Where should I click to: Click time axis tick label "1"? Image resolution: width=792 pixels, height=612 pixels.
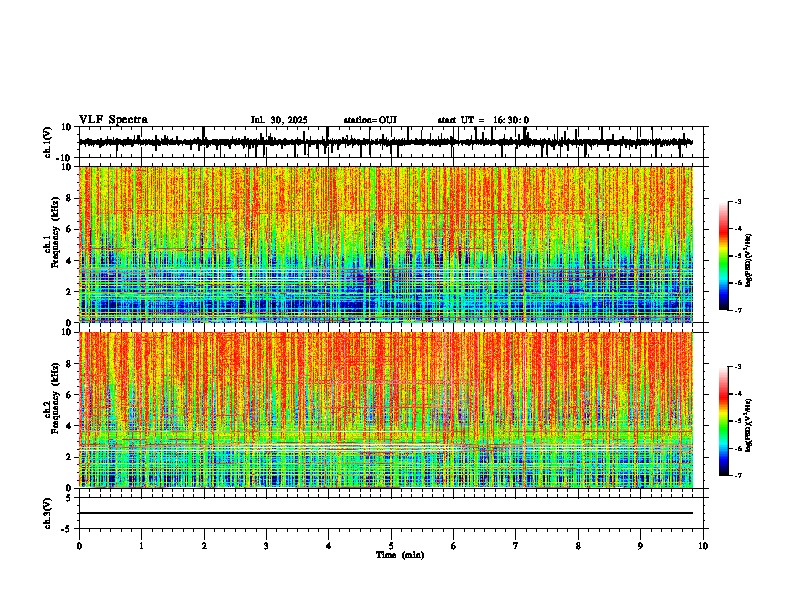[x=141, y=546]
